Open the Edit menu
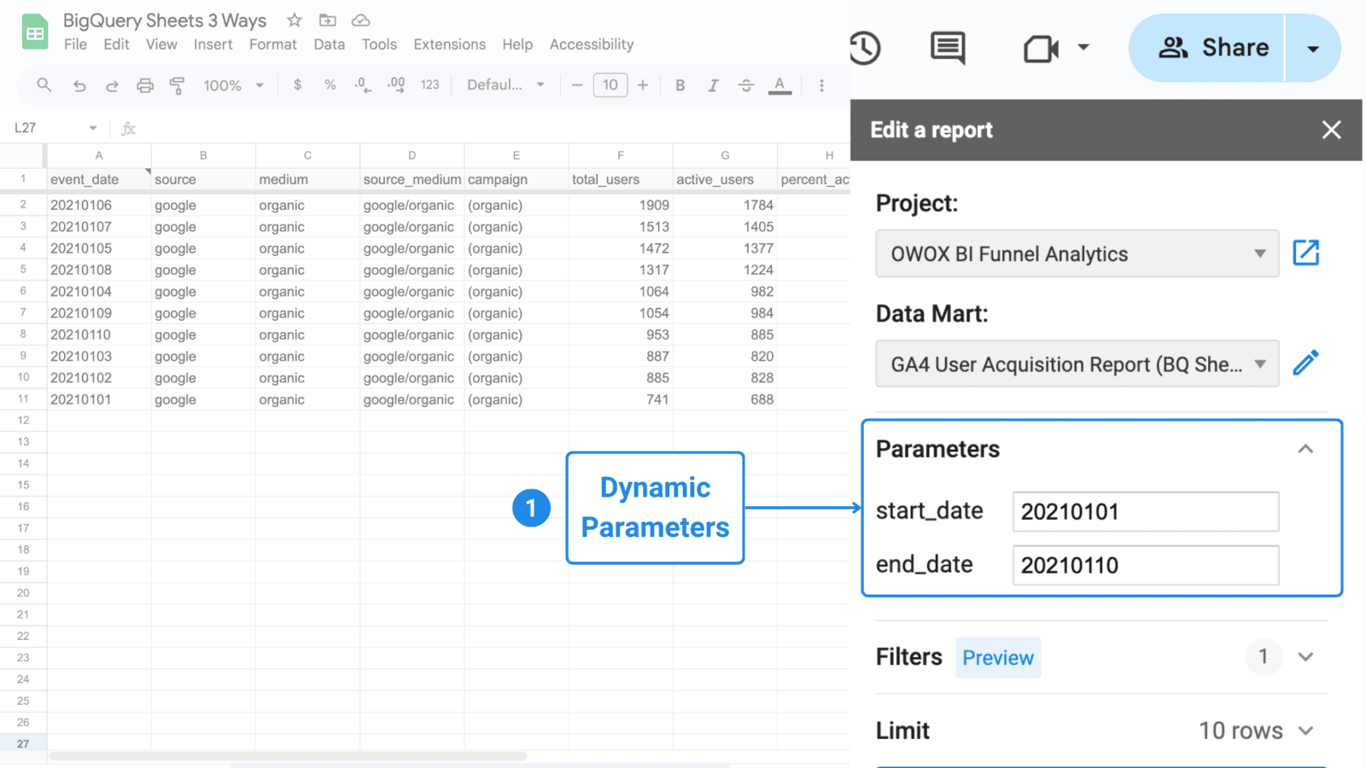The height and width of the screenshot is (768, 1366). tap(116, 45)
